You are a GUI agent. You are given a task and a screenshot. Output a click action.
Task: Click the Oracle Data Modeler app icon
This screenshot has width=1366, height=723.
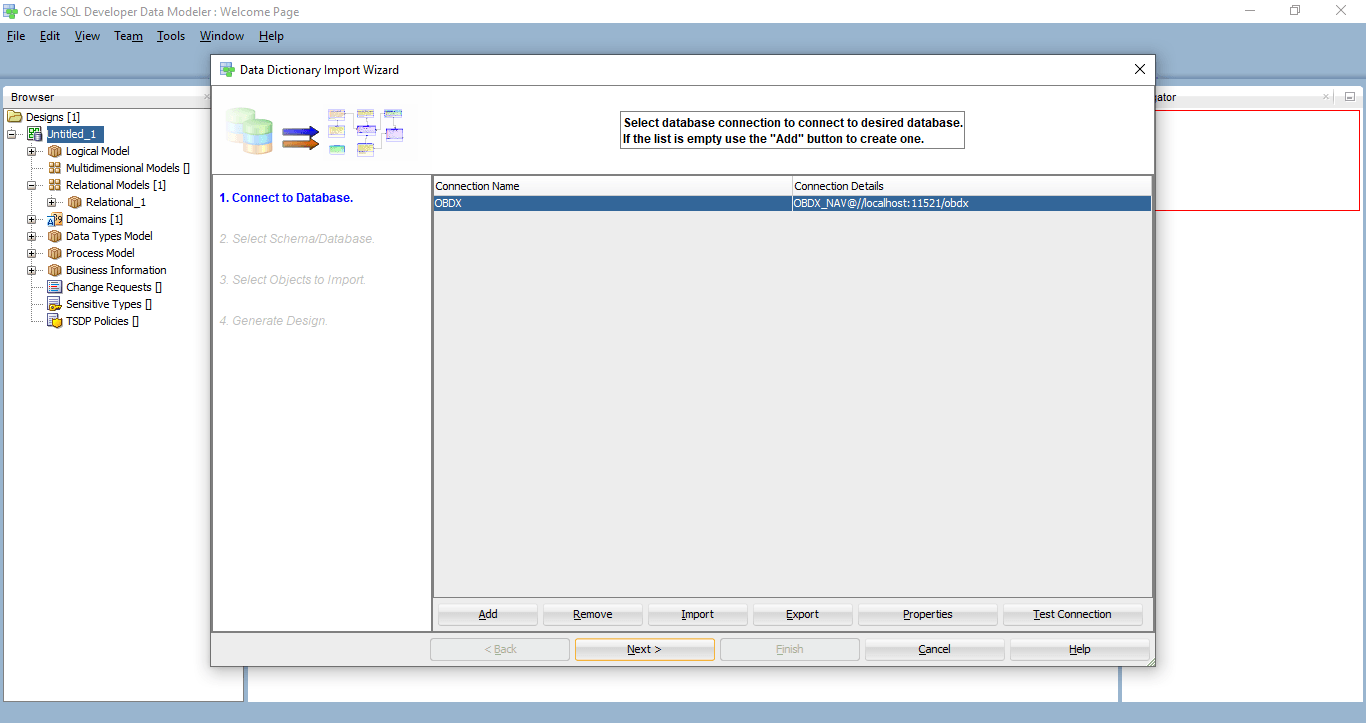[11, 12]
